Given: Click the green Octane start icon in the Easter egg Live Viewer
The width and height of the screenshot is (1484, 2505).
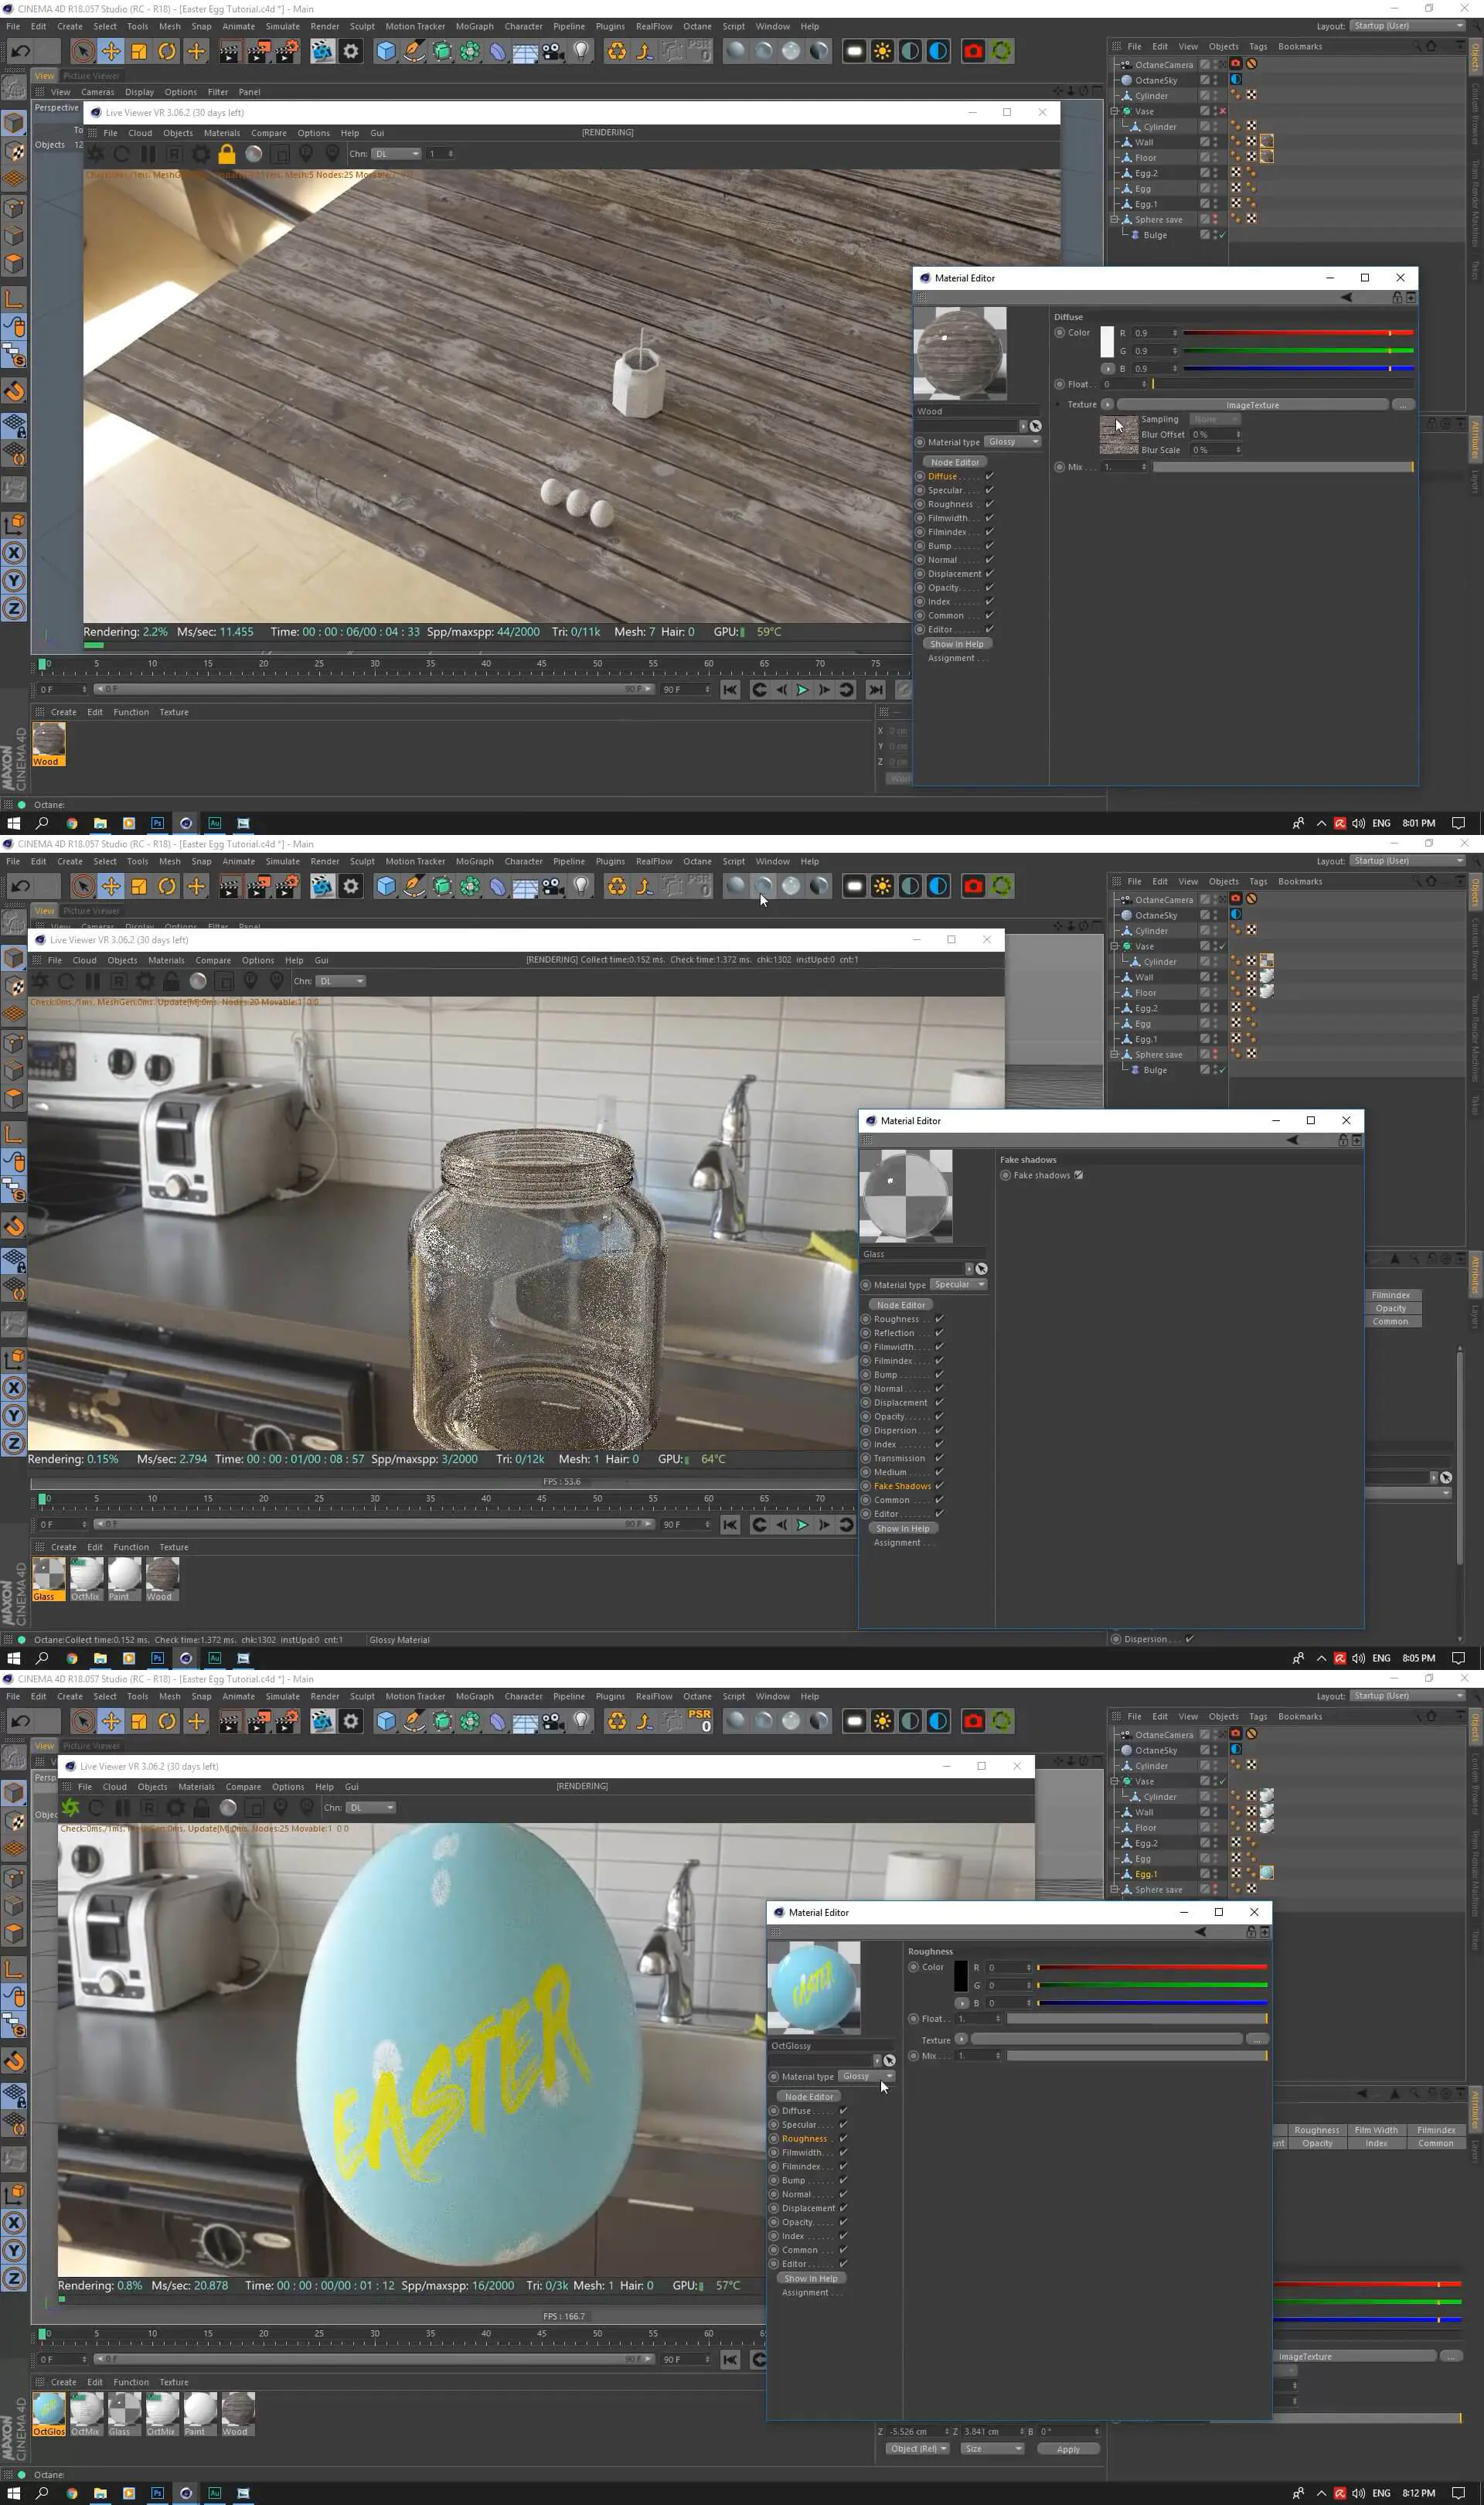Looking at the screenshot, I should [70, 1808].
